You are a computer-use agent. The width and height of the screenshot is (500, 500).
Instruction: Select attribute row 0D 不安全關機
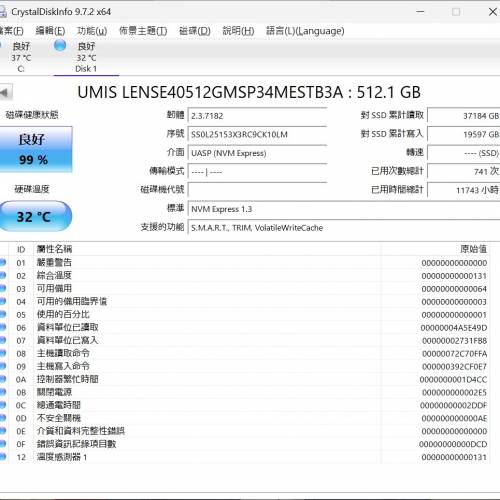(245, 418)
